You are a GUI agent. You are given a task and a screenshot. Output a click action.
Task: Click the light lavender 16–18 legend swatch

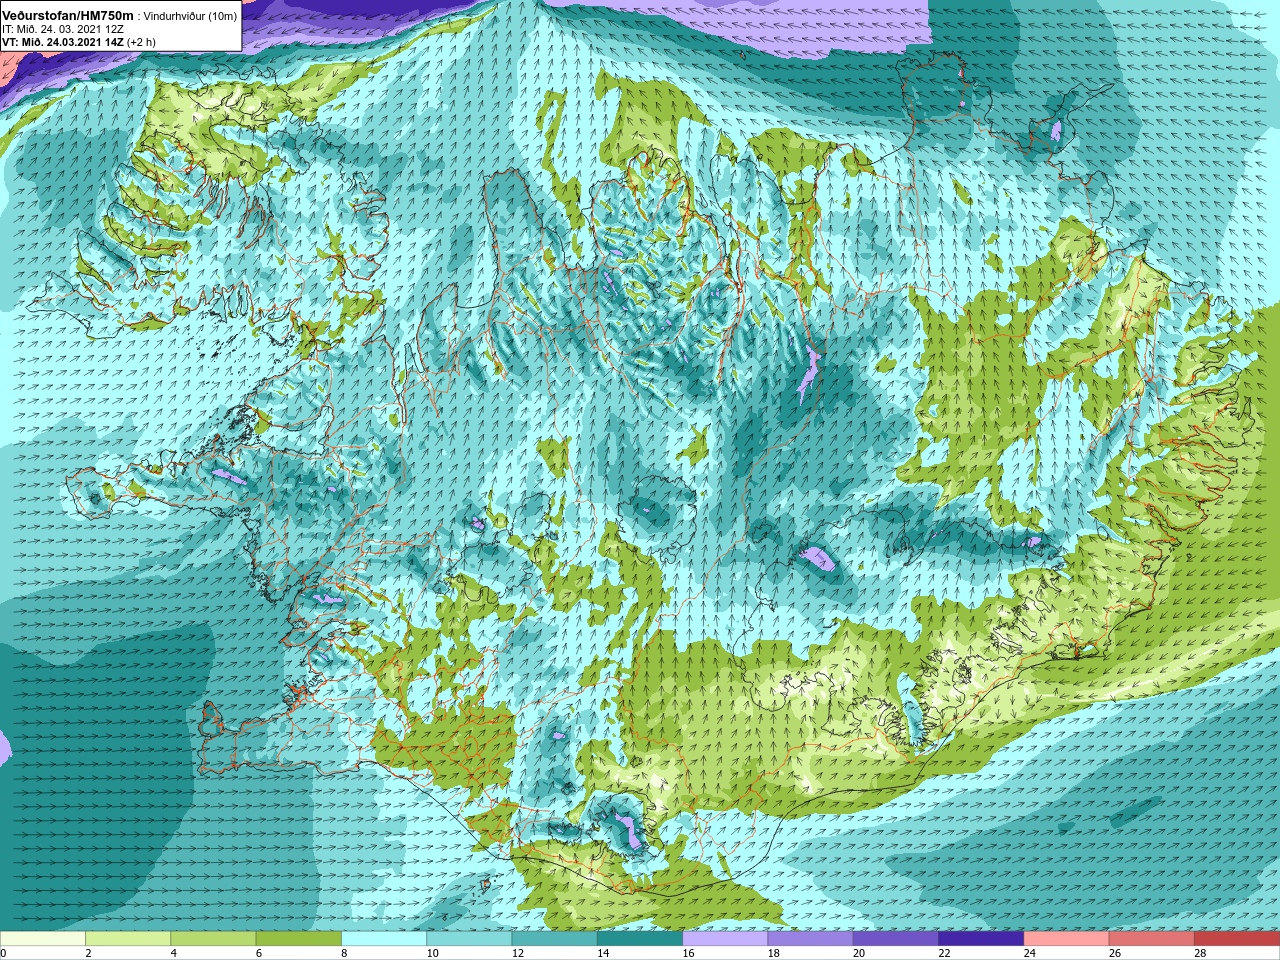click(x=725, y=939)
